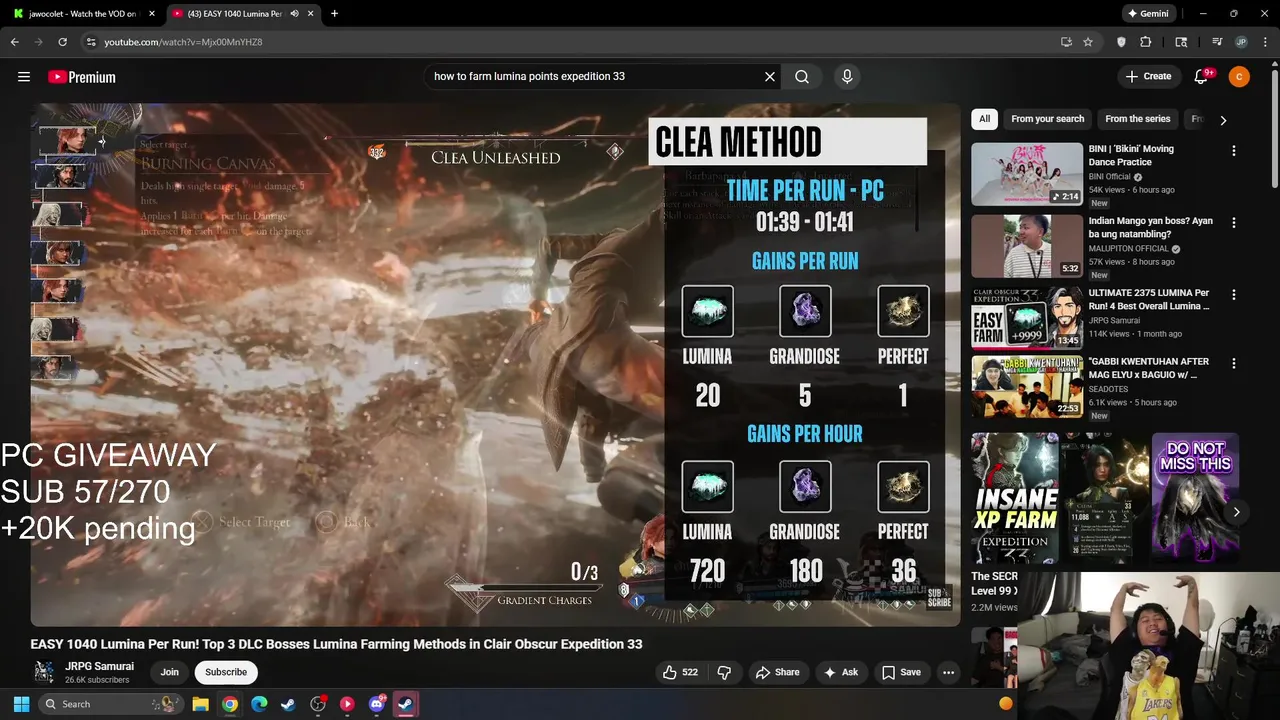Subscribe to JRPG Samurai
Image resolution: width=1280 pixels, height=720 pixels.
pos(226,672)
